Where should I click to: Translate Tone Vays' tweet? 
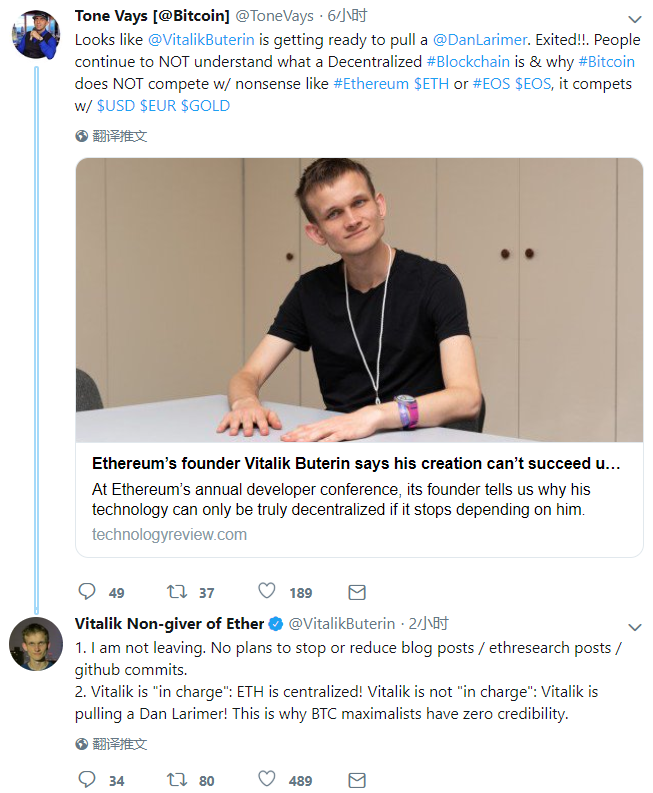[112, 136]
